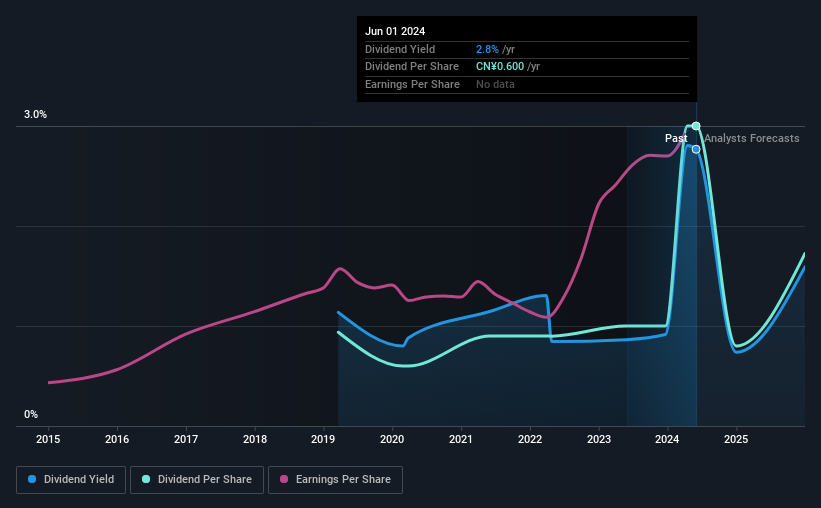Click the 2.8% Dividend Yield tooltip value
Viewport: 821px width, 508px height.
click(487, 49)
